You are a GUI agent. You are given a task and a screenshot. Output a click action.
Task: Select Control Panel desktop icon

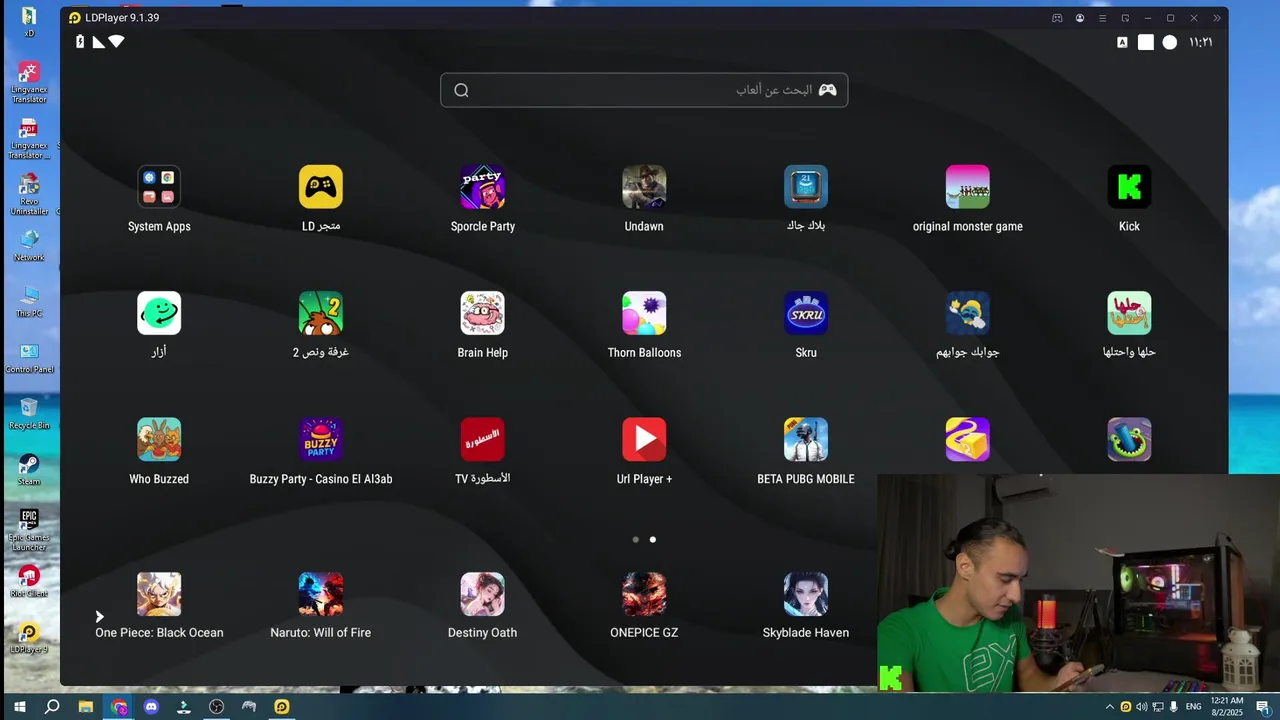pos(29,357)
